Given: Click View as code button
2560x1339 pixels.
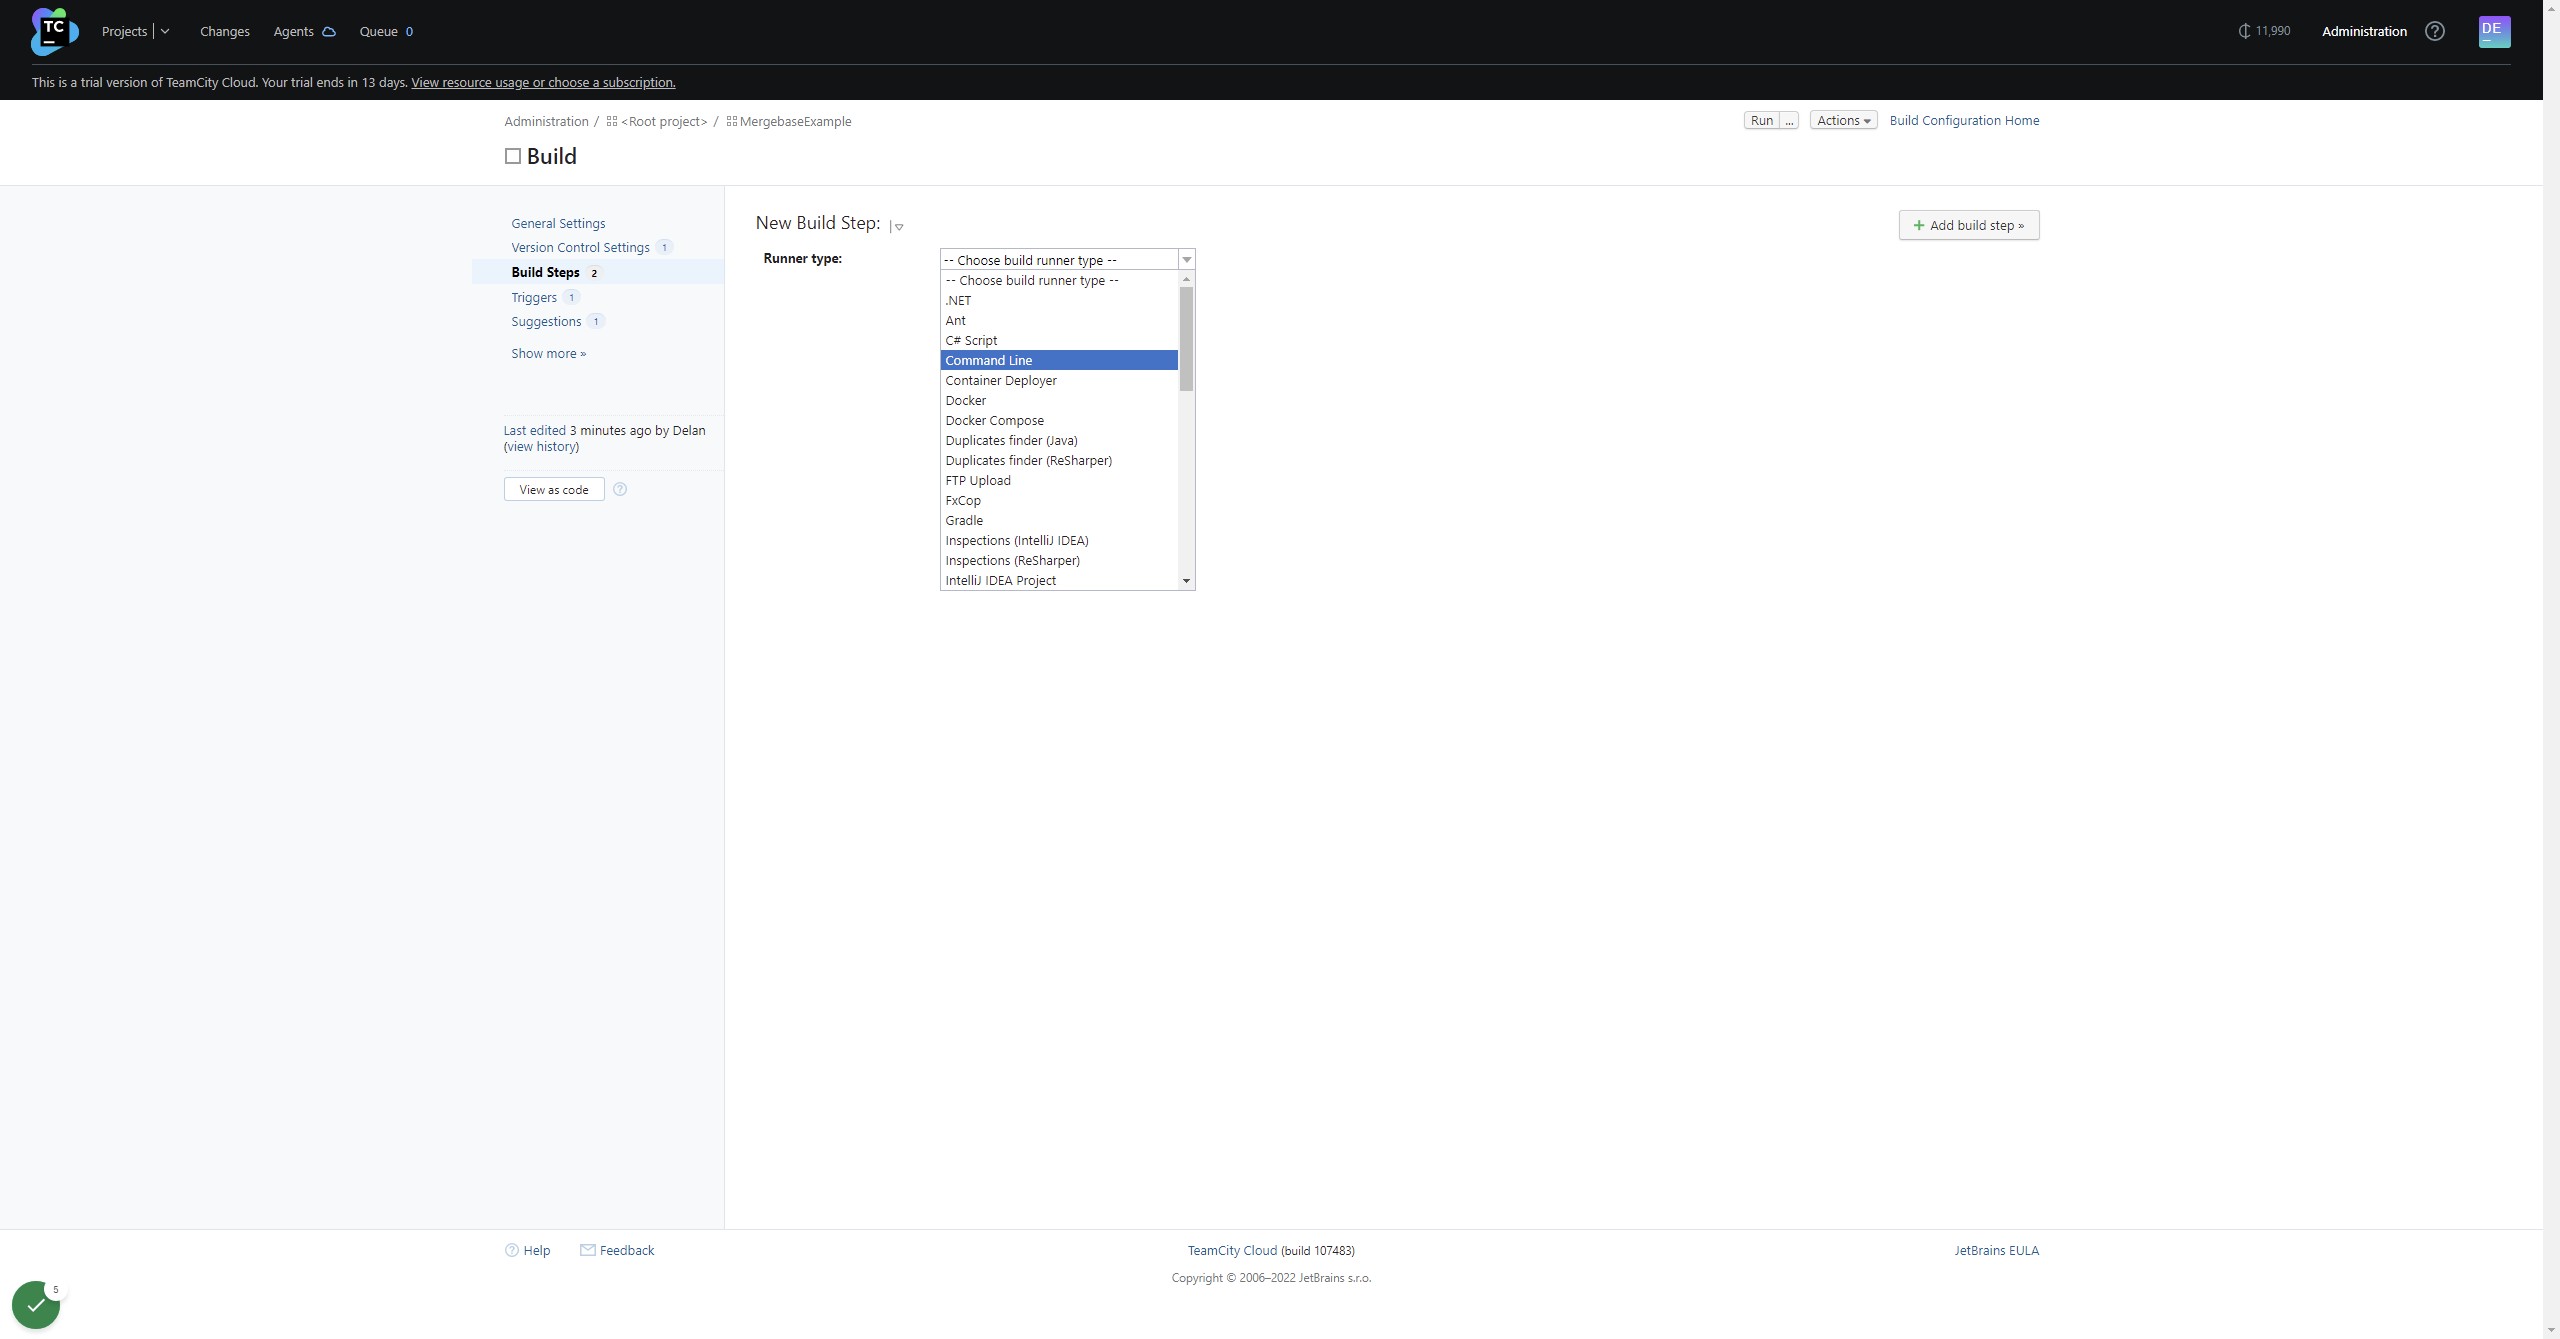Looking at the screenshot, I should (x=554, y=489).
